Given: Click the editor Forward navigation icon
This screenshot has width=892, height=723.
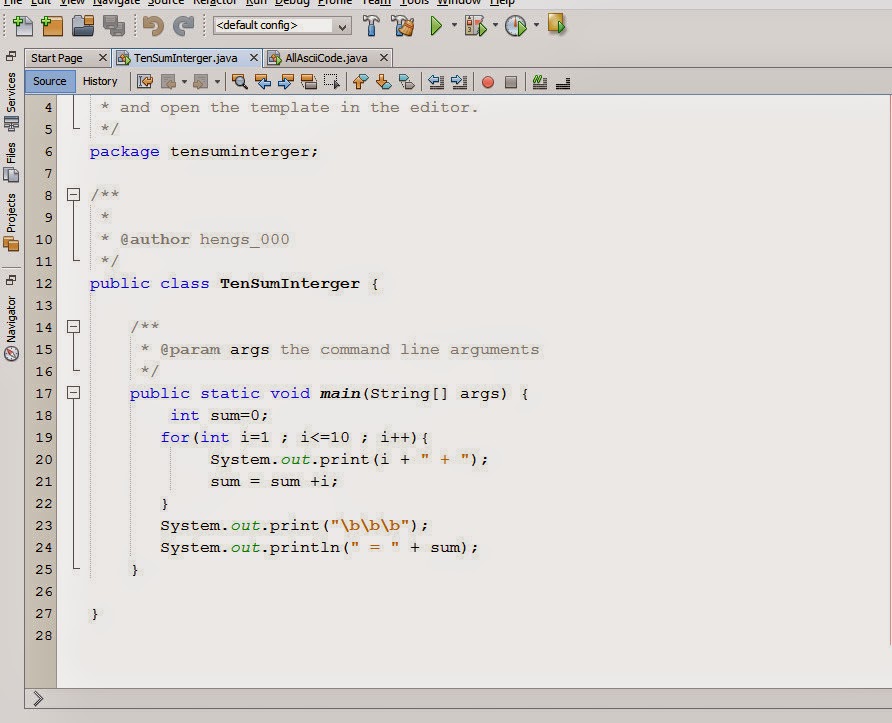Looking at the screenshot, I should 200,82.
